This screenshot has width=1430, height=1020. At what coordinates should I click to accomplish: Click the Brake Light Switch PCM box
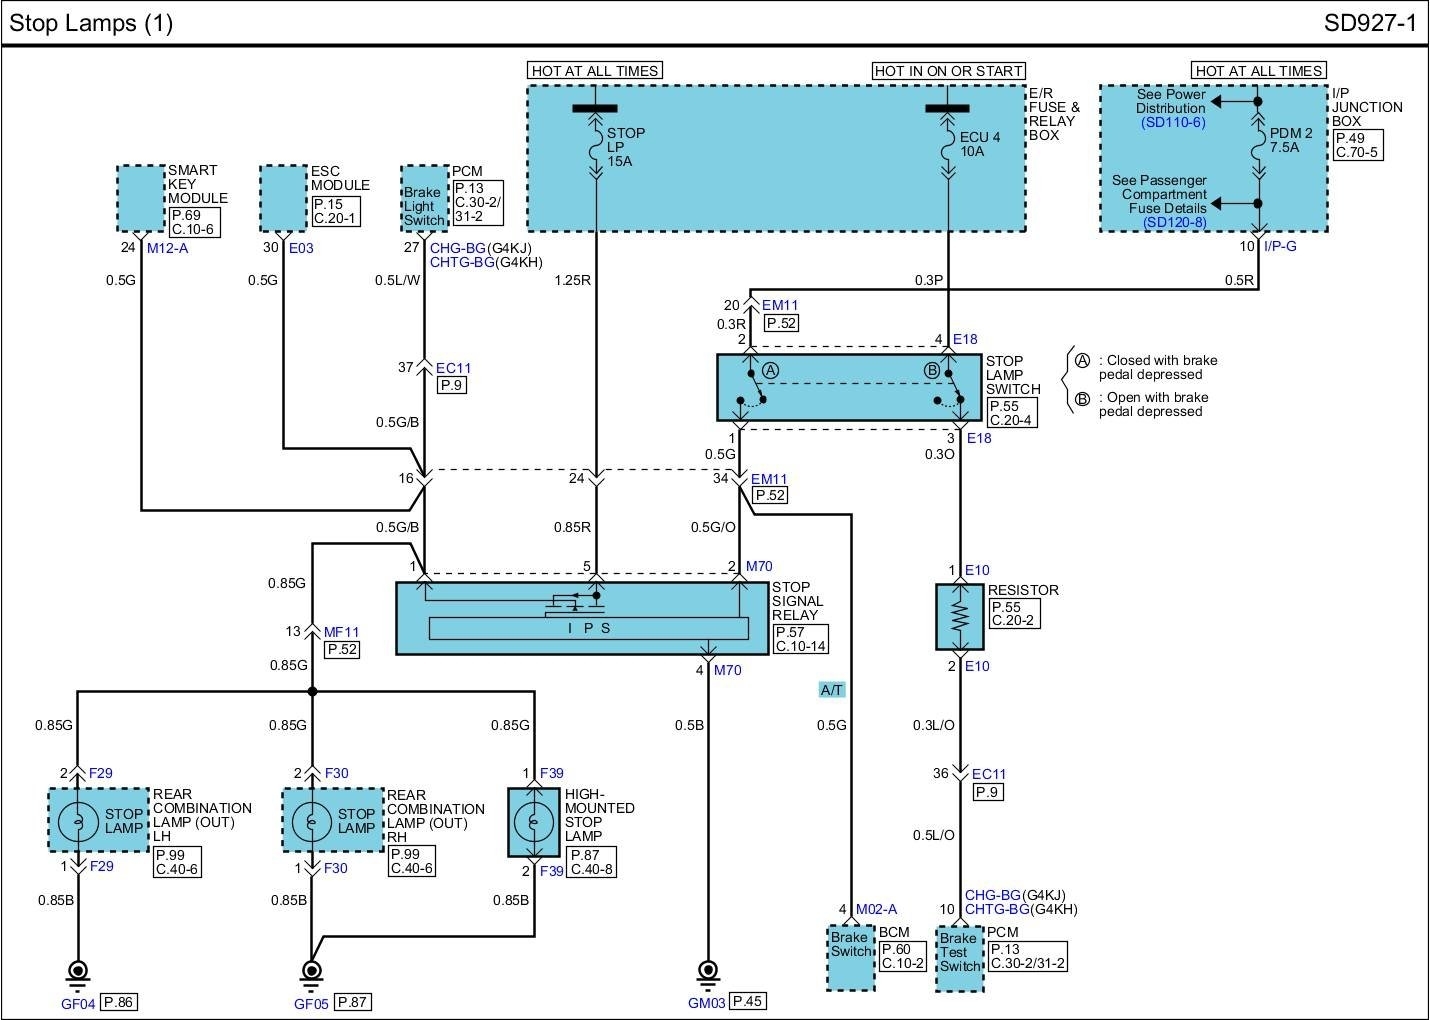(x=424, y=198)
